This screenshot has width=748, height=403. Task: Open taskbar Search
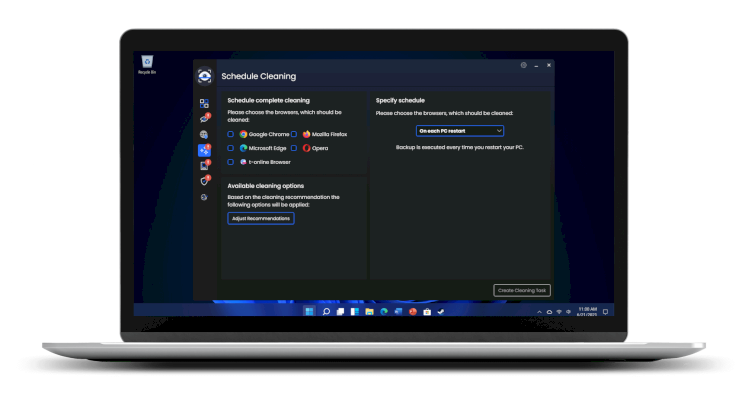point(326,311)
